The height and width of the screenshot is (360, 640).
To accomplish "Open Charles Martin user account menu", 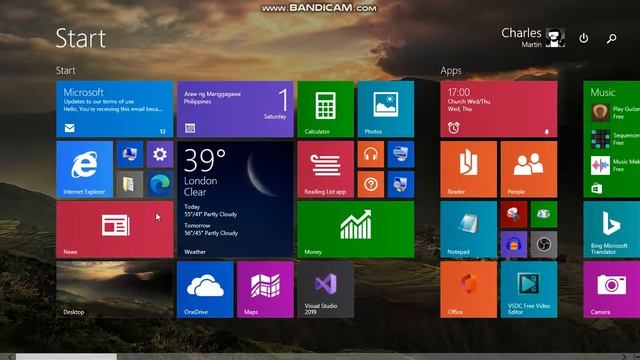I will (x=533, y=38).
